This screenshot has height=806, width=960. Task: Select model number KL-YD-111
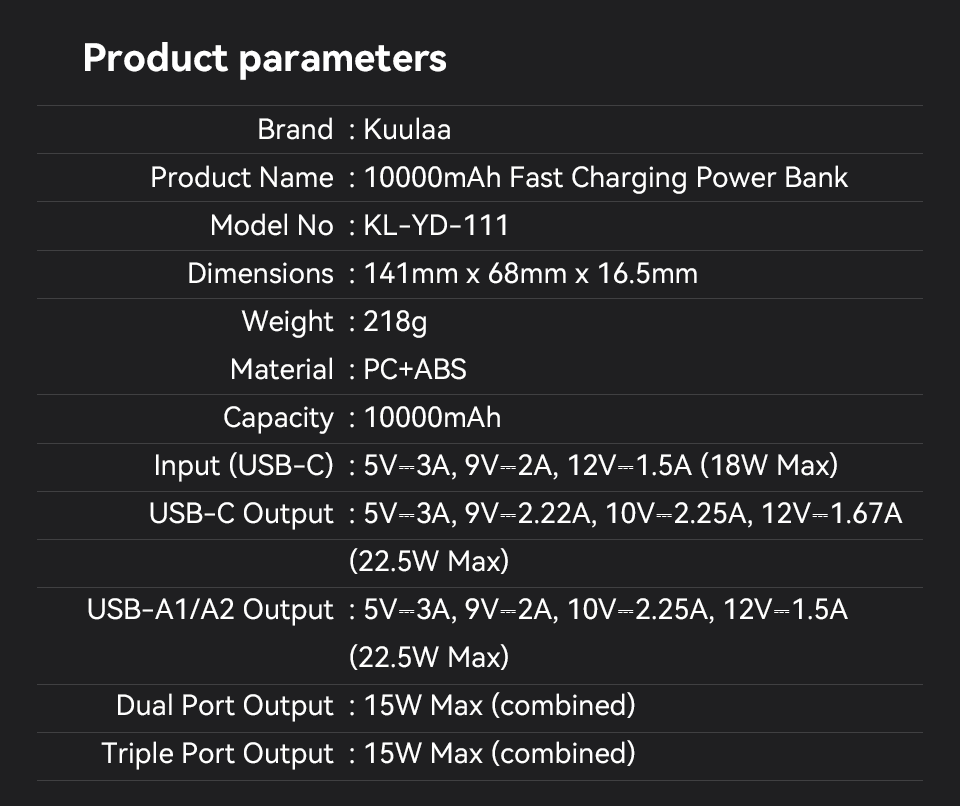point(437,225)
